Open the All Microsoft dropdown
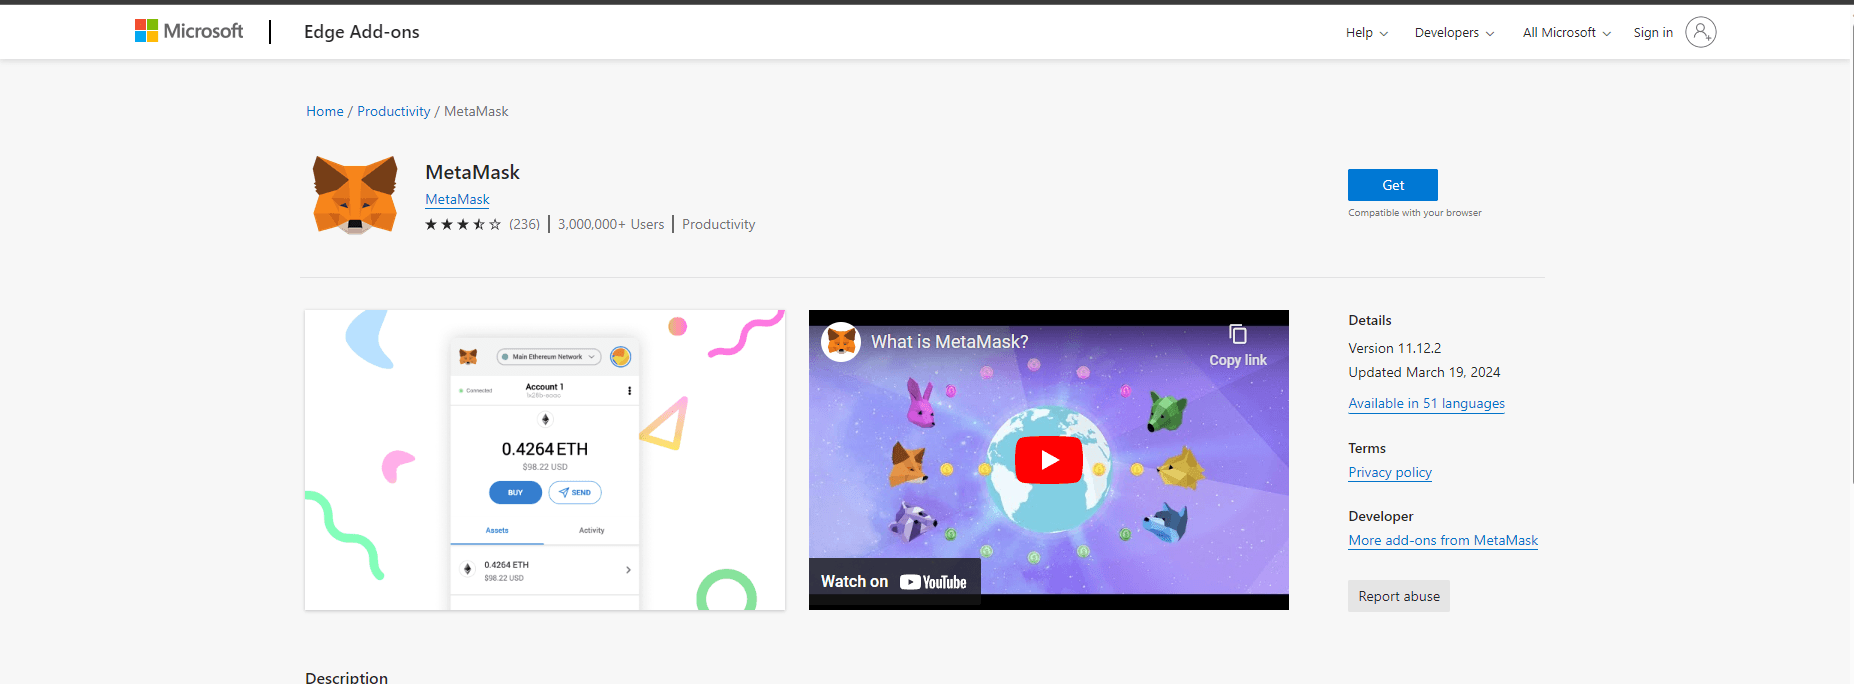The image size is (1854, 684). coord(1566,33)
